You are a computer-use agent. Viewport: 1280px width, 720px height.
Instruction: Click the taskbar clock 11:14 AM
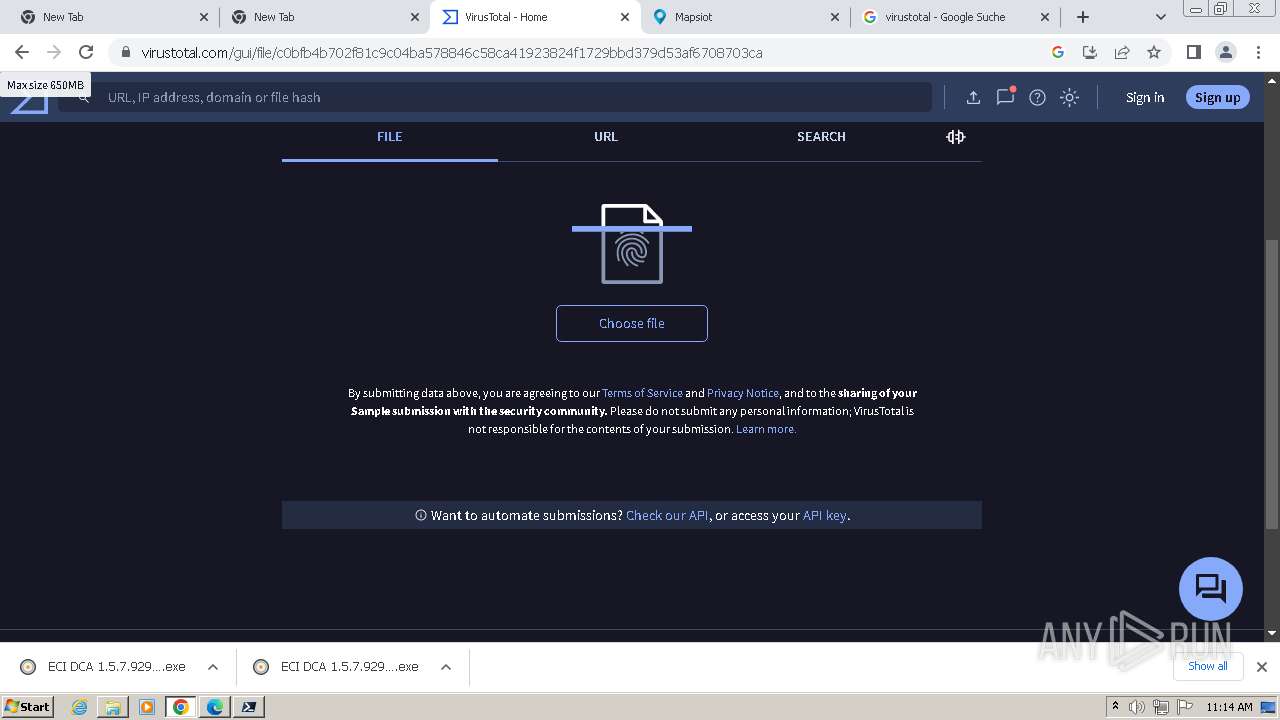(1229, 707)
